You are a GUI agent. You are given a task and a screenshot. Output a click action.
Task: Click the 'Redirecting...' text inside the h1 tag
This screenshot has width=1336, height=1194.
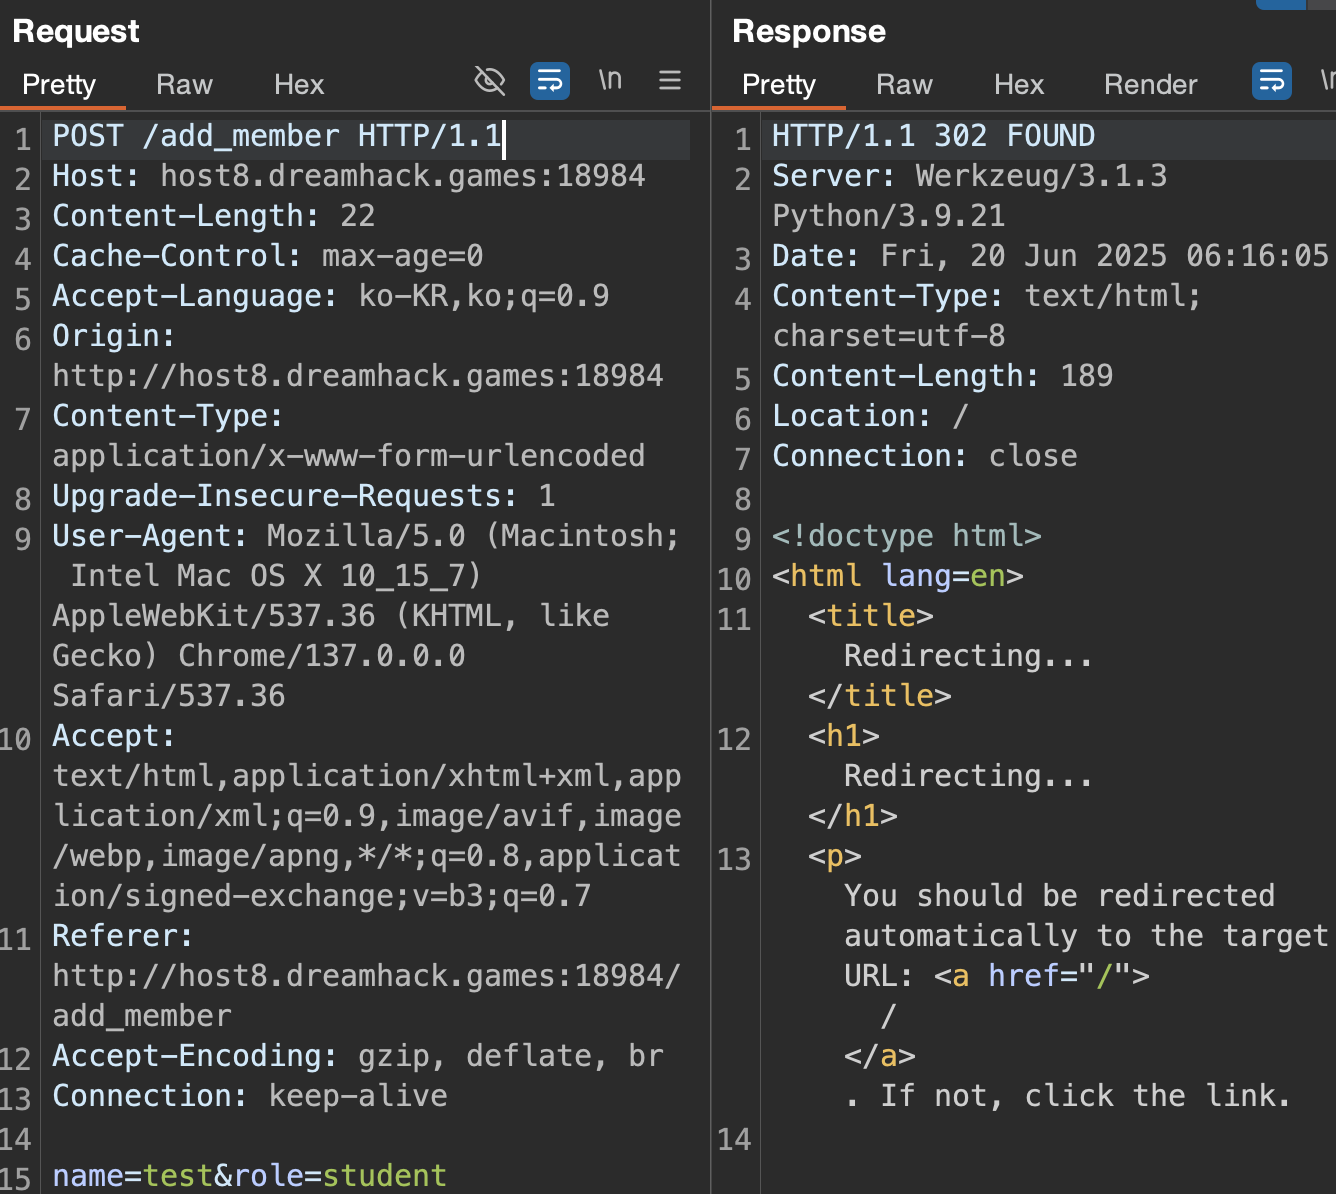coord(969,776)
